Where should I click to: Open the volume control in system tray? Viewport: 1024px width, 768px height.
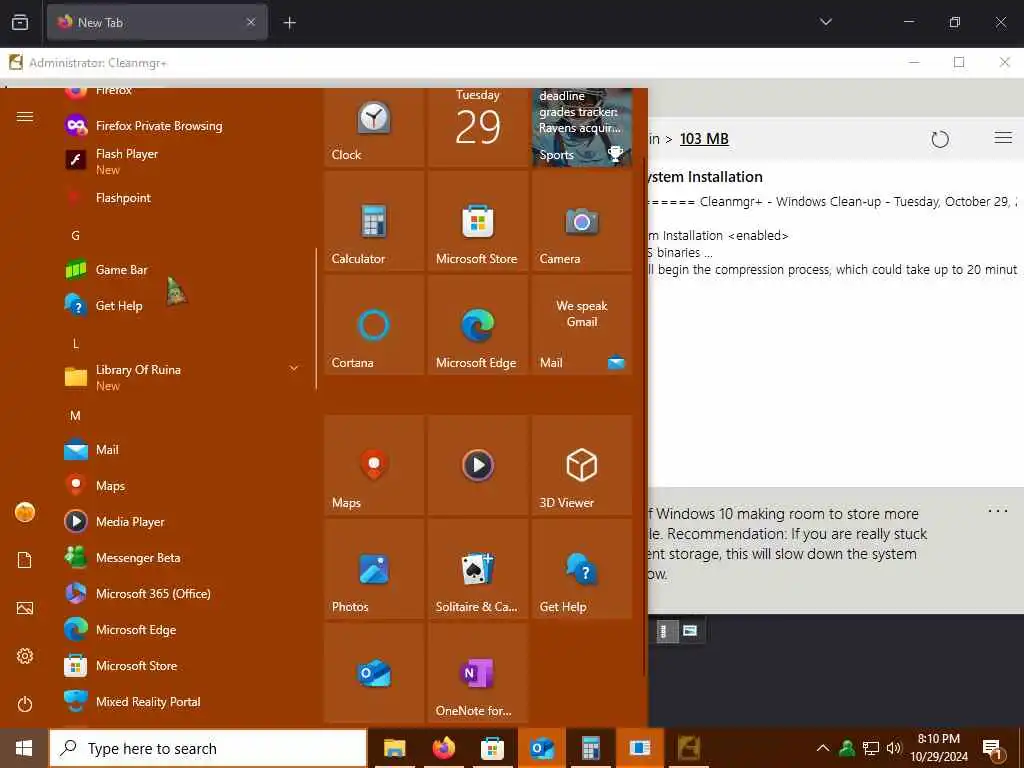tap(894, 748)
